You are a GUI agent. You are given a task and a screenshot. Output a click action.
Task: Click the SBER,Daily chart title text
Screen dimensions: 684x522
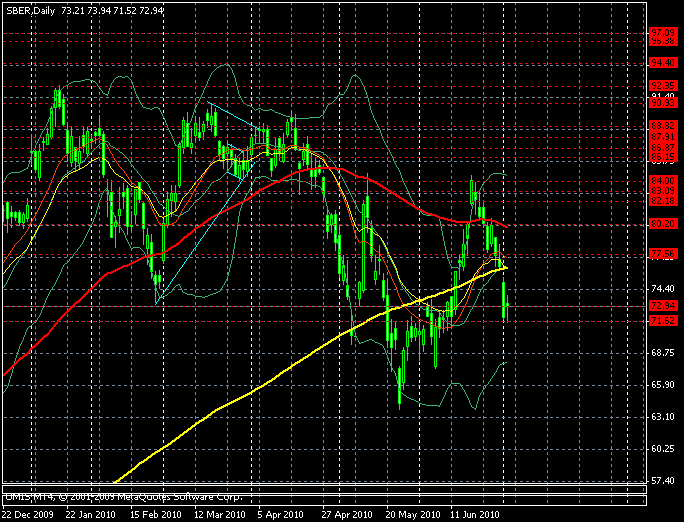(x=31, y=10)
